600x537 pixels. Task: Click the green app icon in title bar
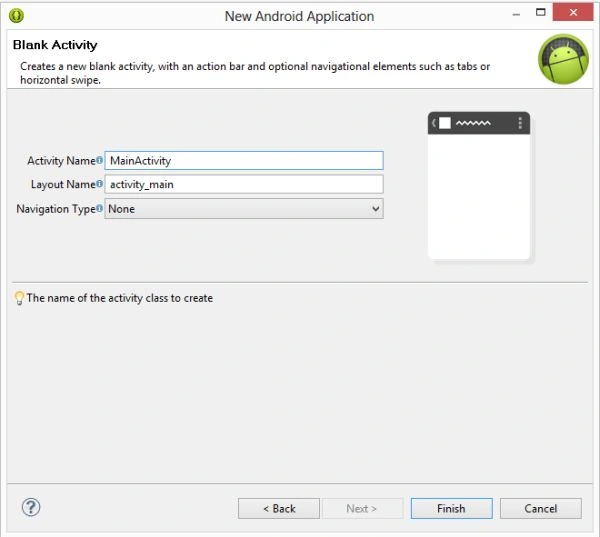click(x=16, y=16)
